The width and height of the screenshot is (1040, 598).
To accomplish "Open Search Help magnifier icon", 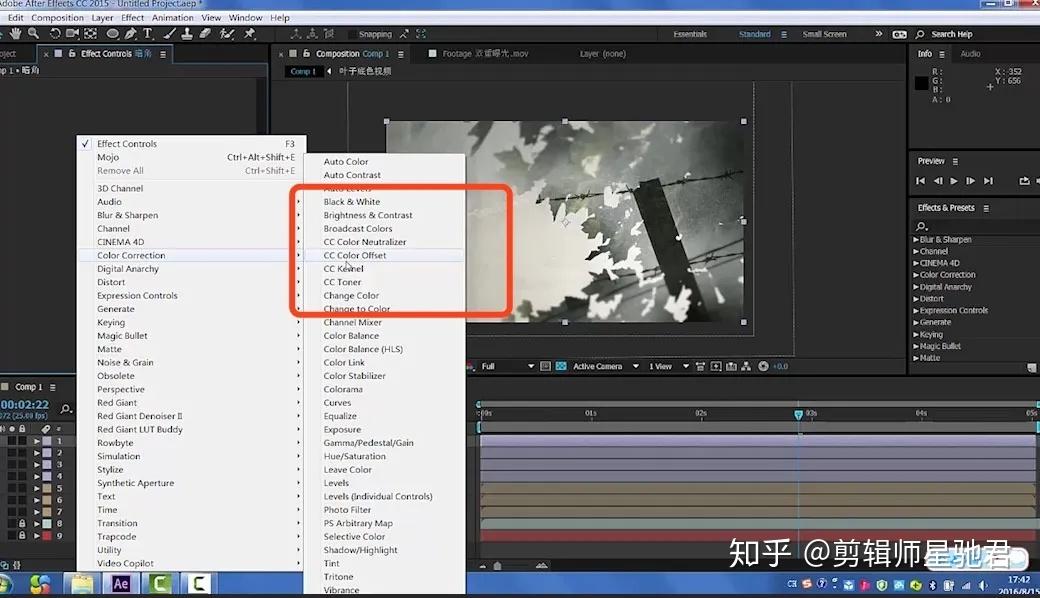I will 920,34.
